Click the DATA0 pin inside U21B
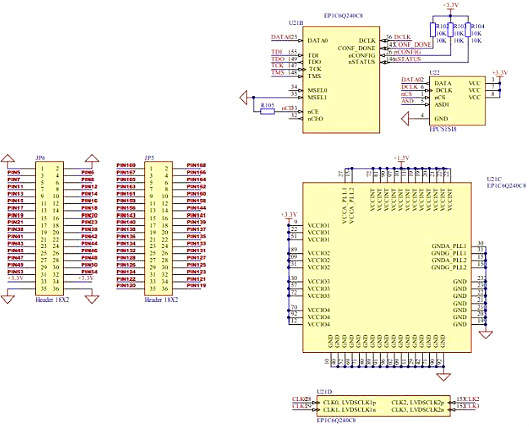529x427 pixels. [317, 40]
